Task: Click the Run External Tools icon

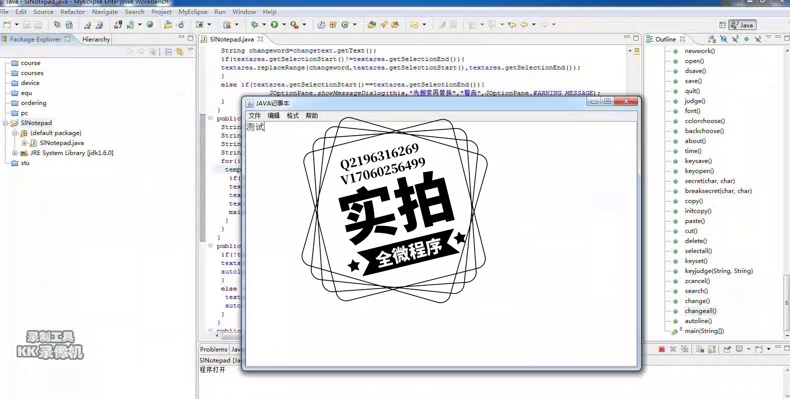Action: (x=294, y=24)
